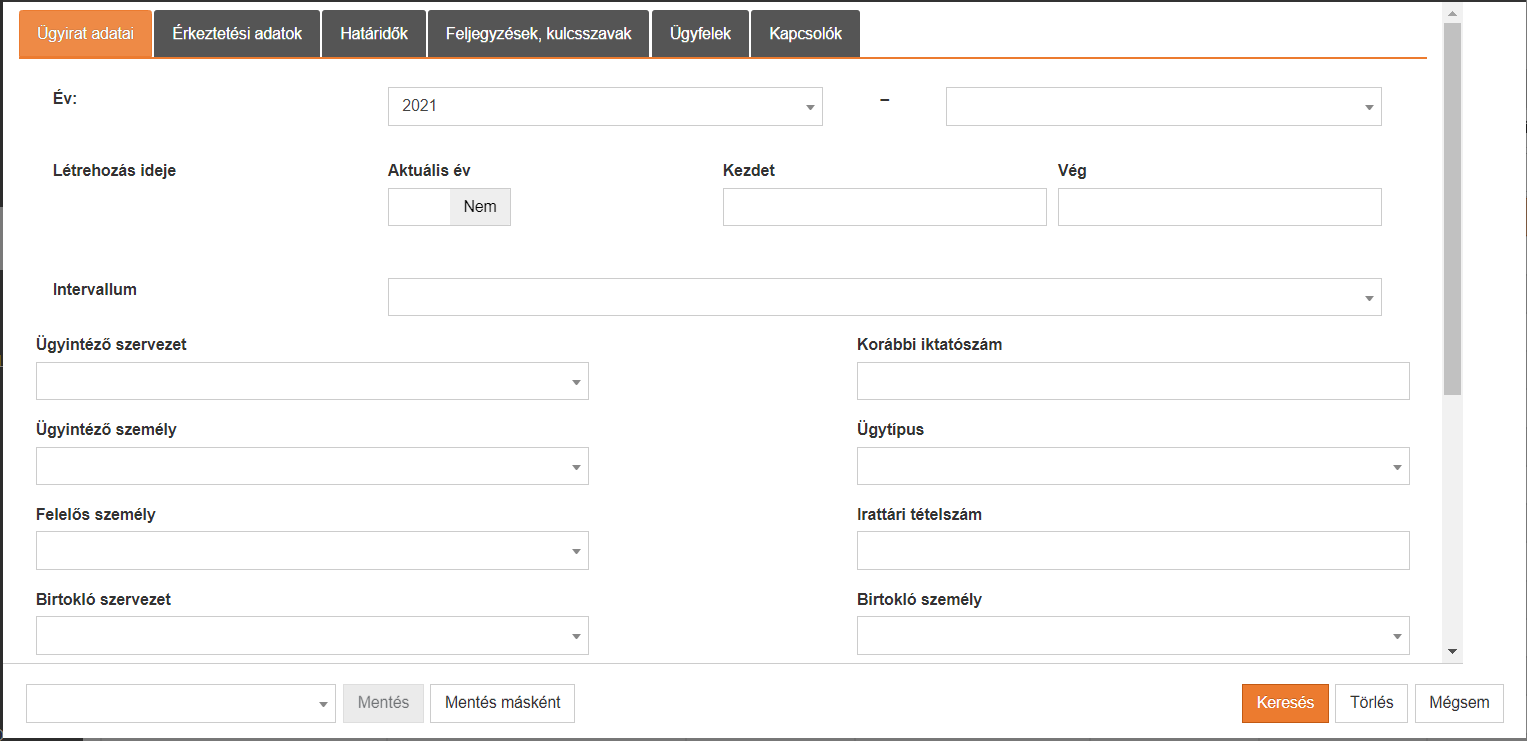Open the Év 2021 dropdown
Viewport: 1527px width, 741px height.
pyautogui.click(x=605, y=106)
